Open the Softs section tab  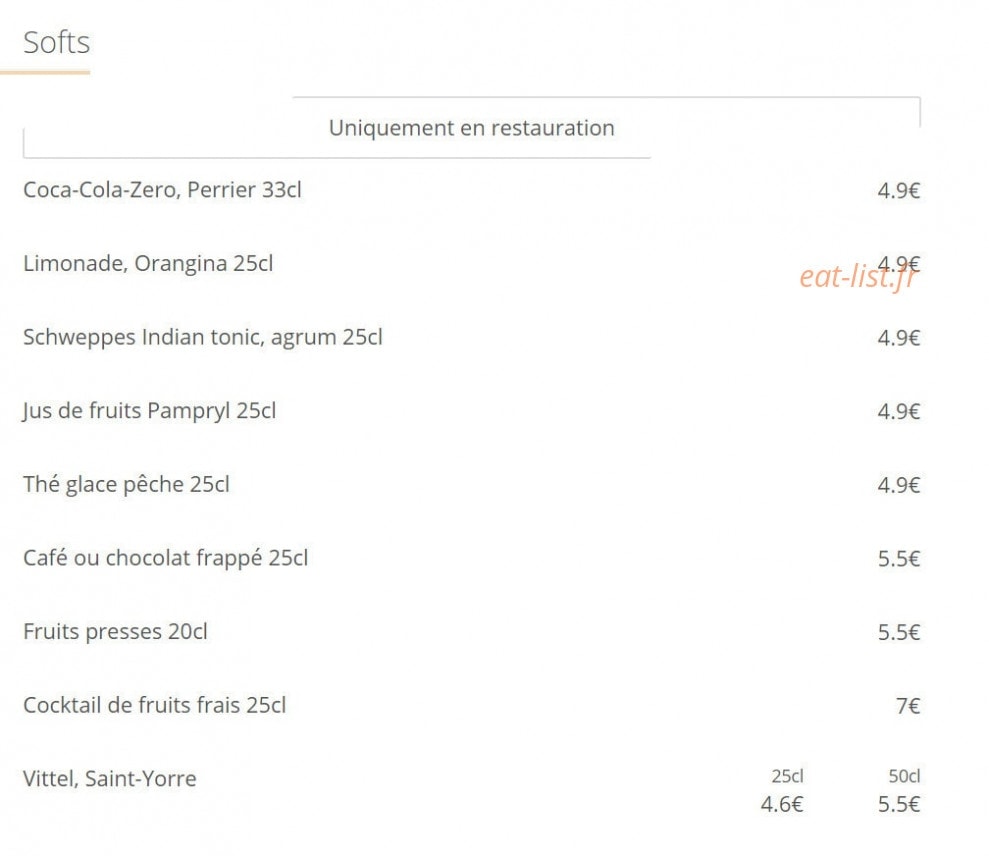click(56, 43)
